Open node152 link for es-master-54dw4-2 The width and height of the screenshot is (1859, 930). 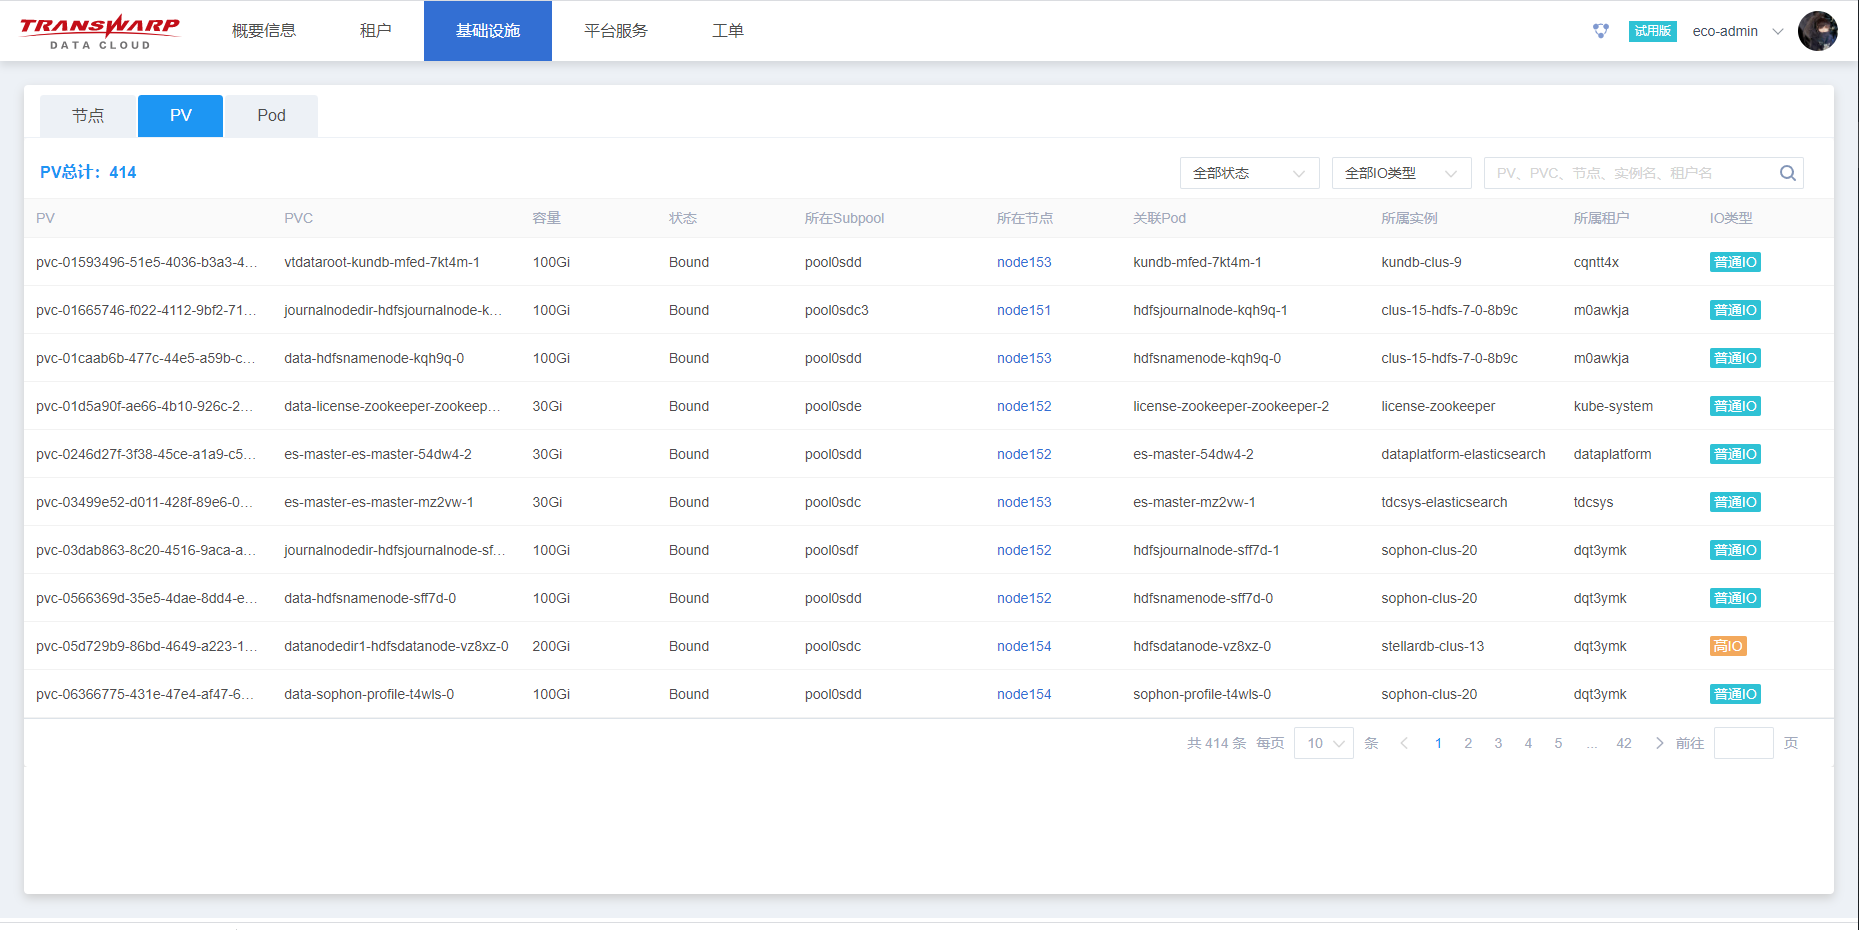[1024, 454]
